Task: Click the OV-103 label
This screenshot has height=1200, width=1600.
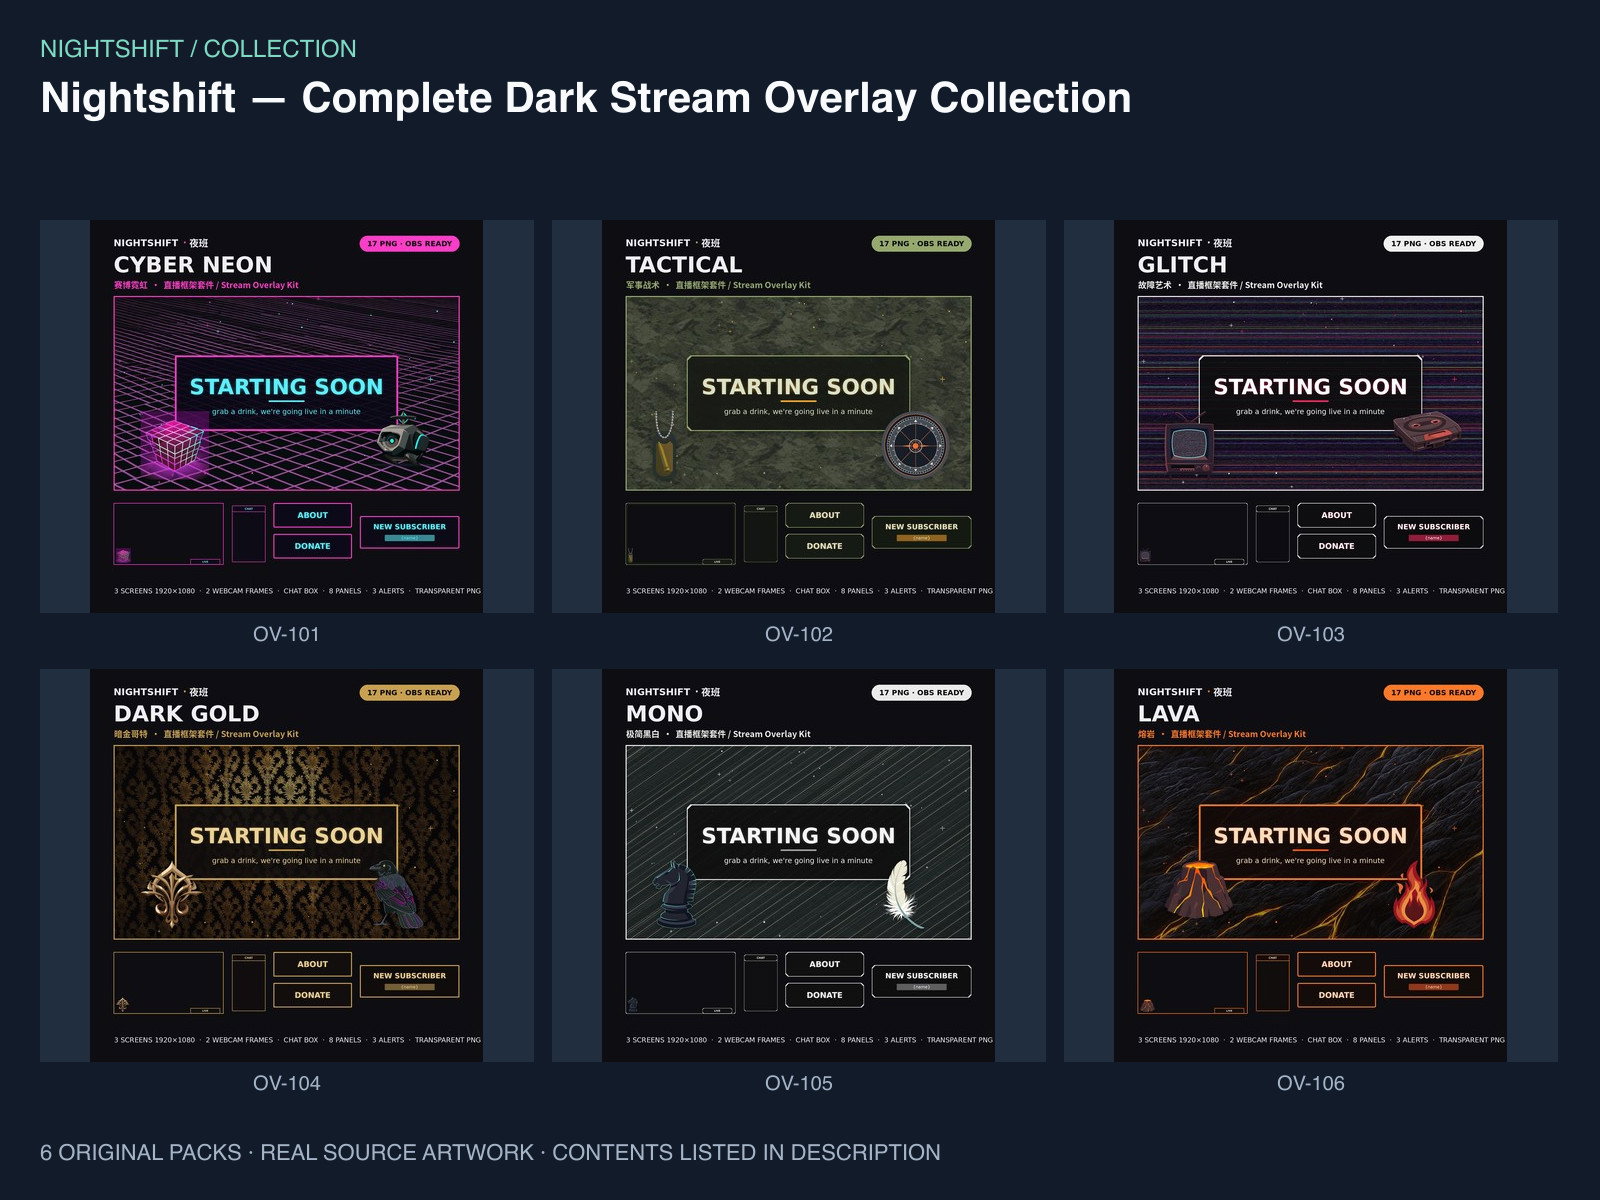Action: (x=1310, y=634)
